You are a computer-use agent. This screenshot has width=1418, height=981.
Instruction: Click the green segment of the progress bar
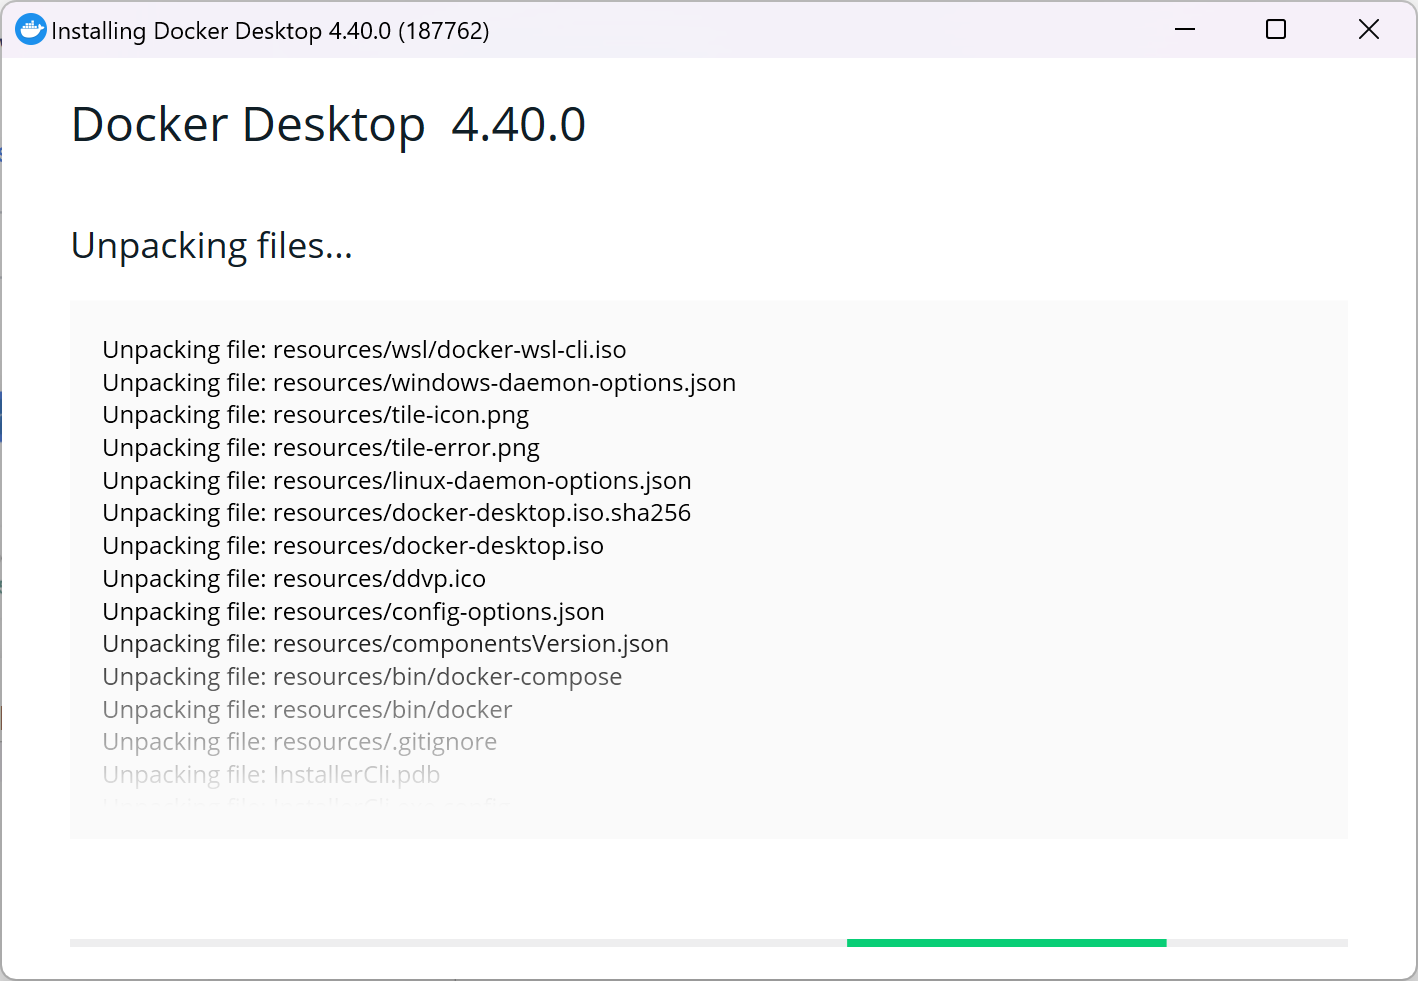point(1006,942)
